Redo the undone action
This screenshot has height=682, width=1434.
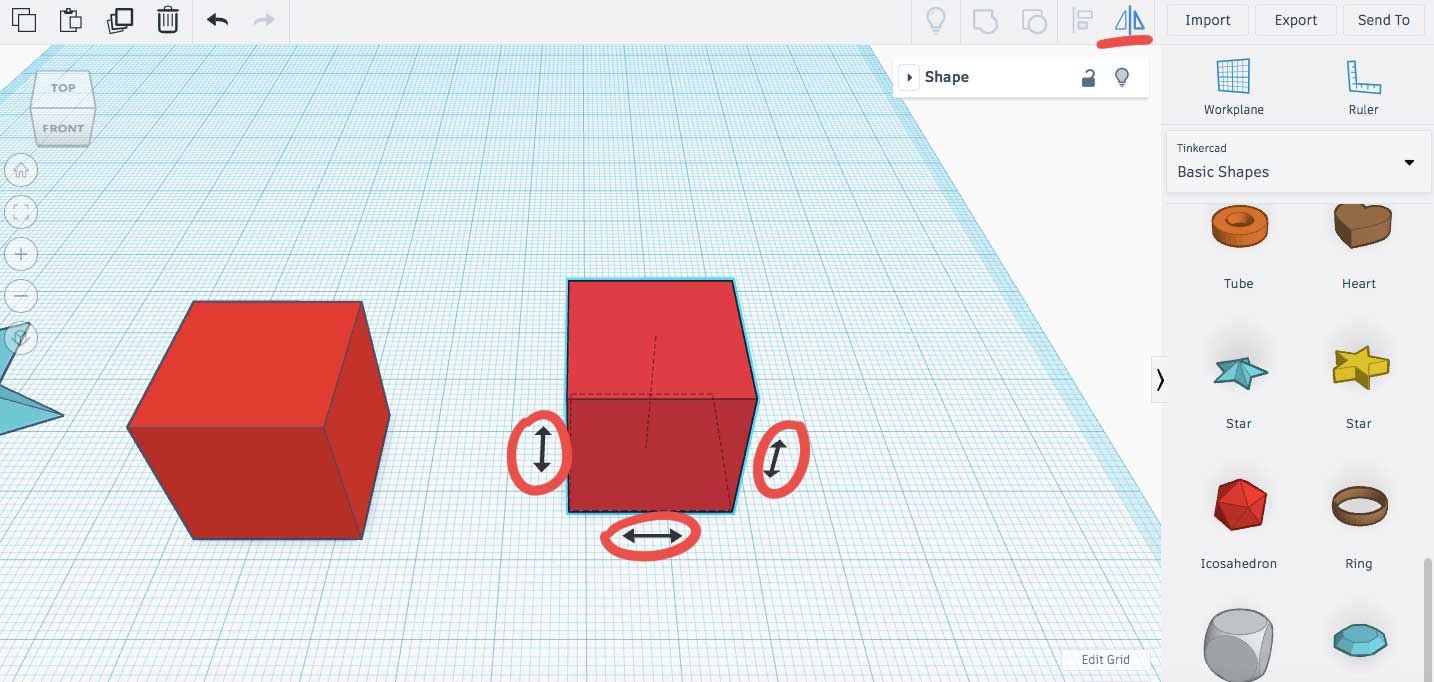pyautogui.click(x=264, y=20)
